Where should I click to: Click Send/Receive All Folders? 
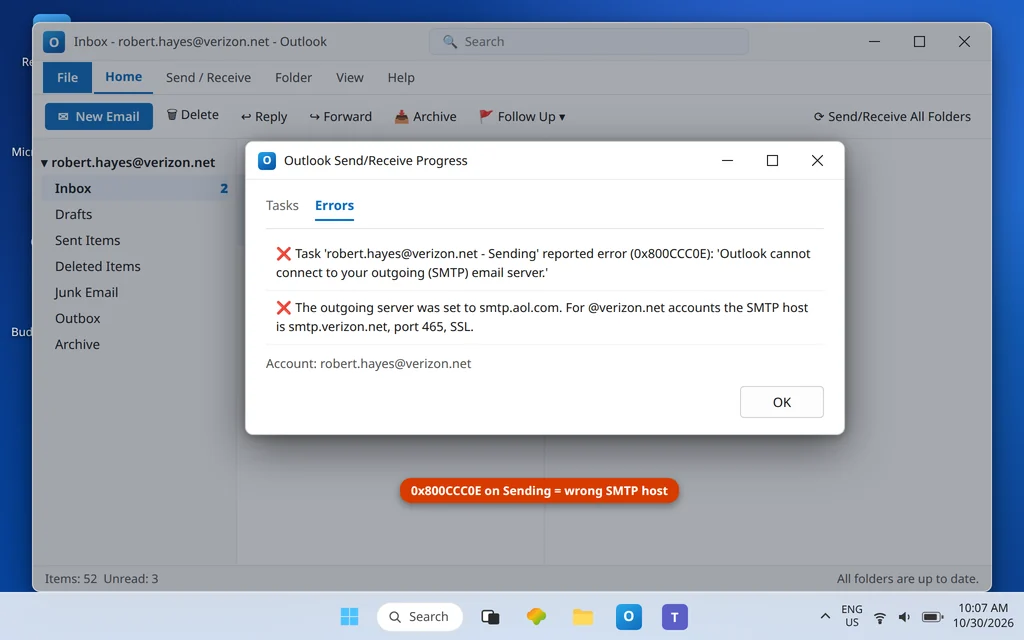(892, 116)
